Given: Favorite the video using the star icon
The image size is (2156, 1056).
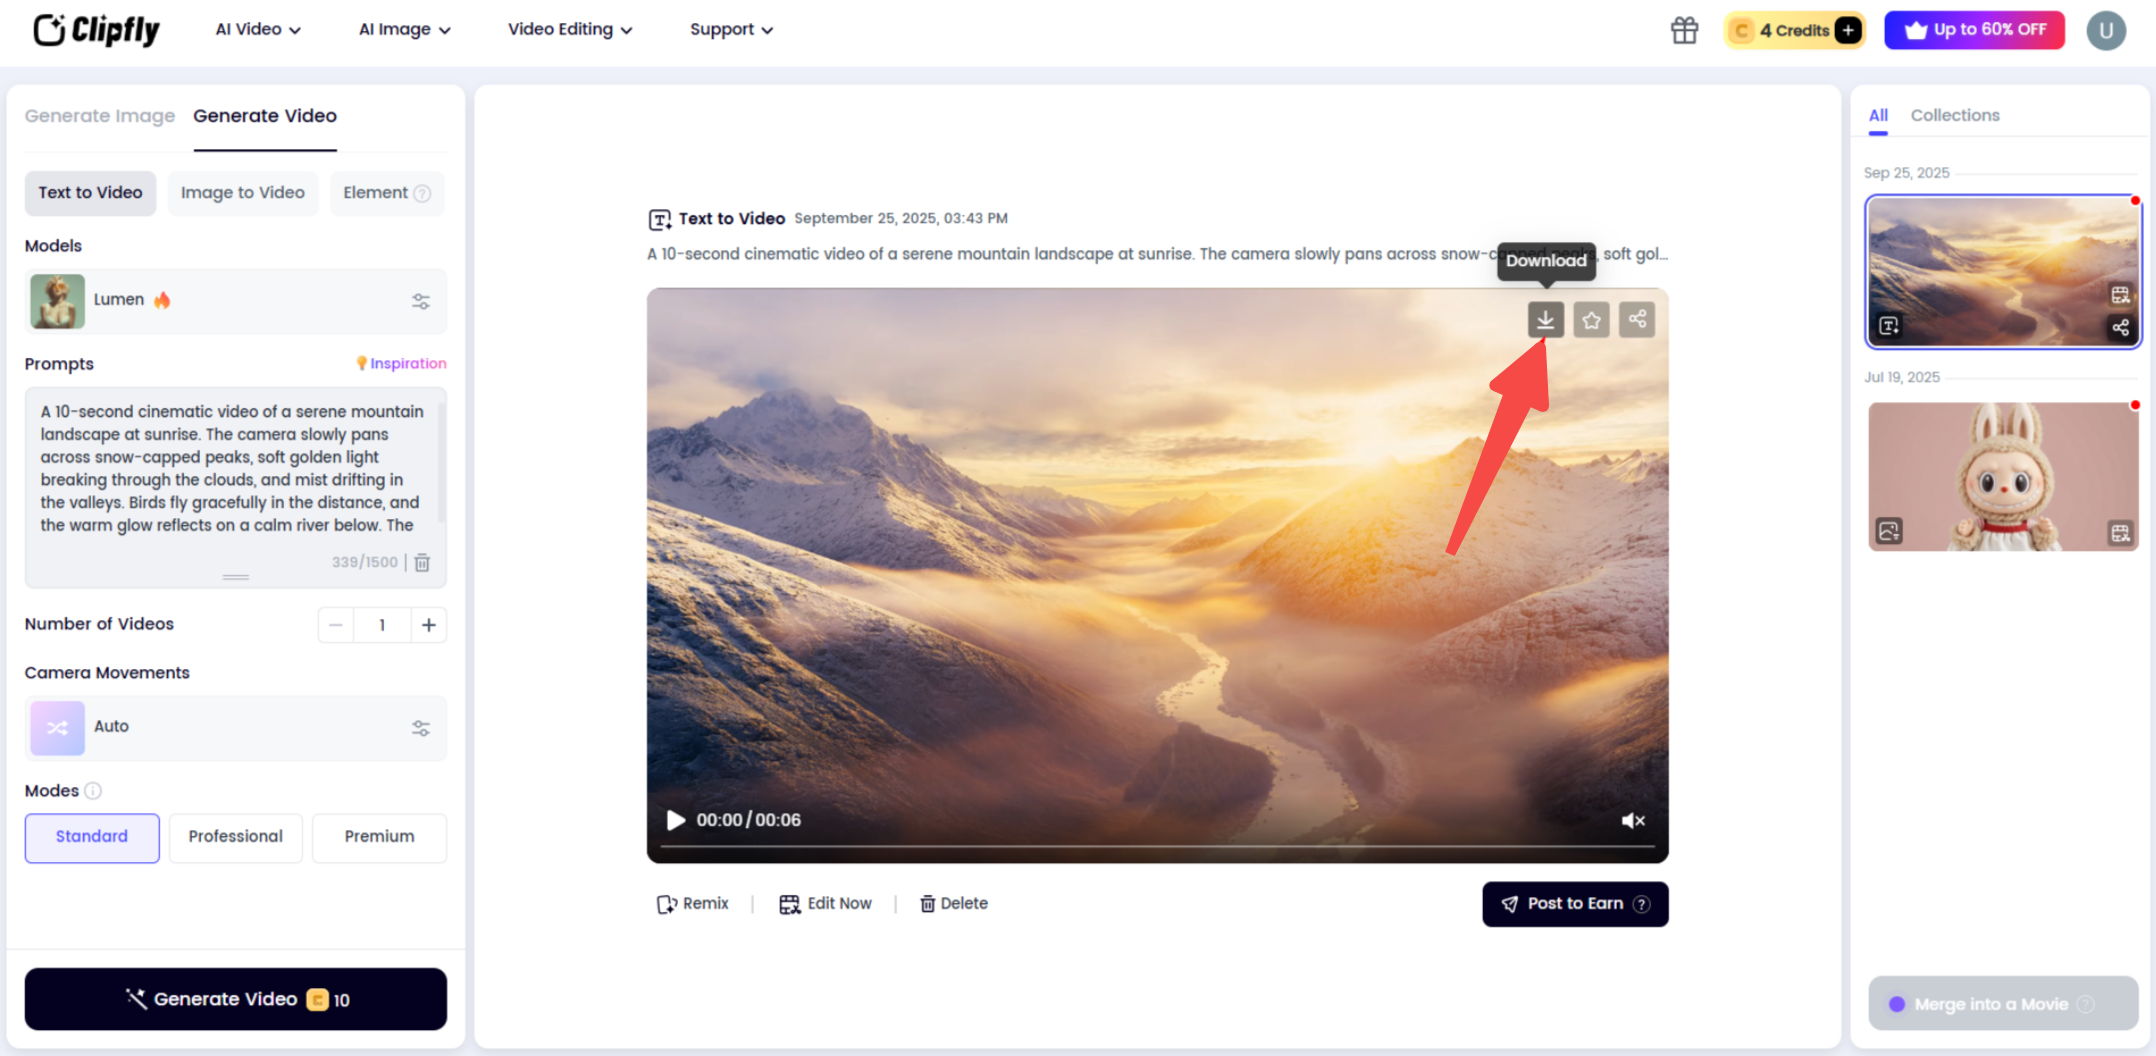Looking at the screenshot, I should point(1591,320).
